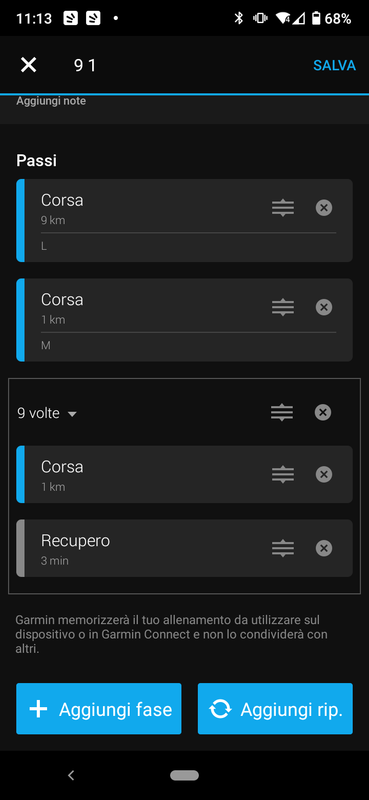
Task: Tap the Aggiungi note field
Action: pos(184,106)
